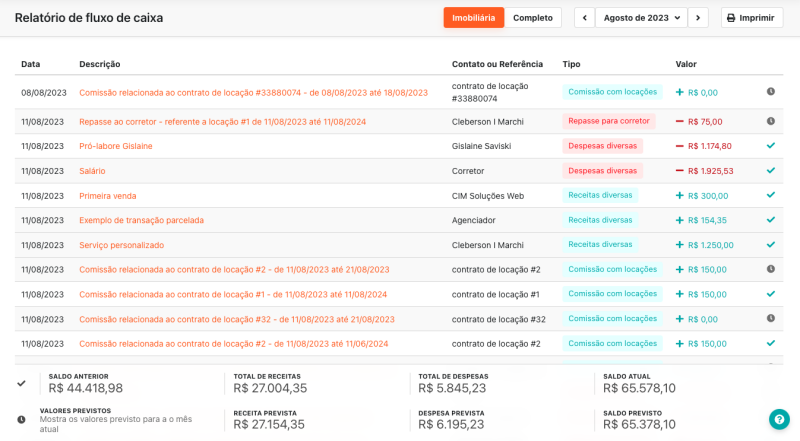Click the teal help question mark icon
800x441 pixels.
pos(779,420)
